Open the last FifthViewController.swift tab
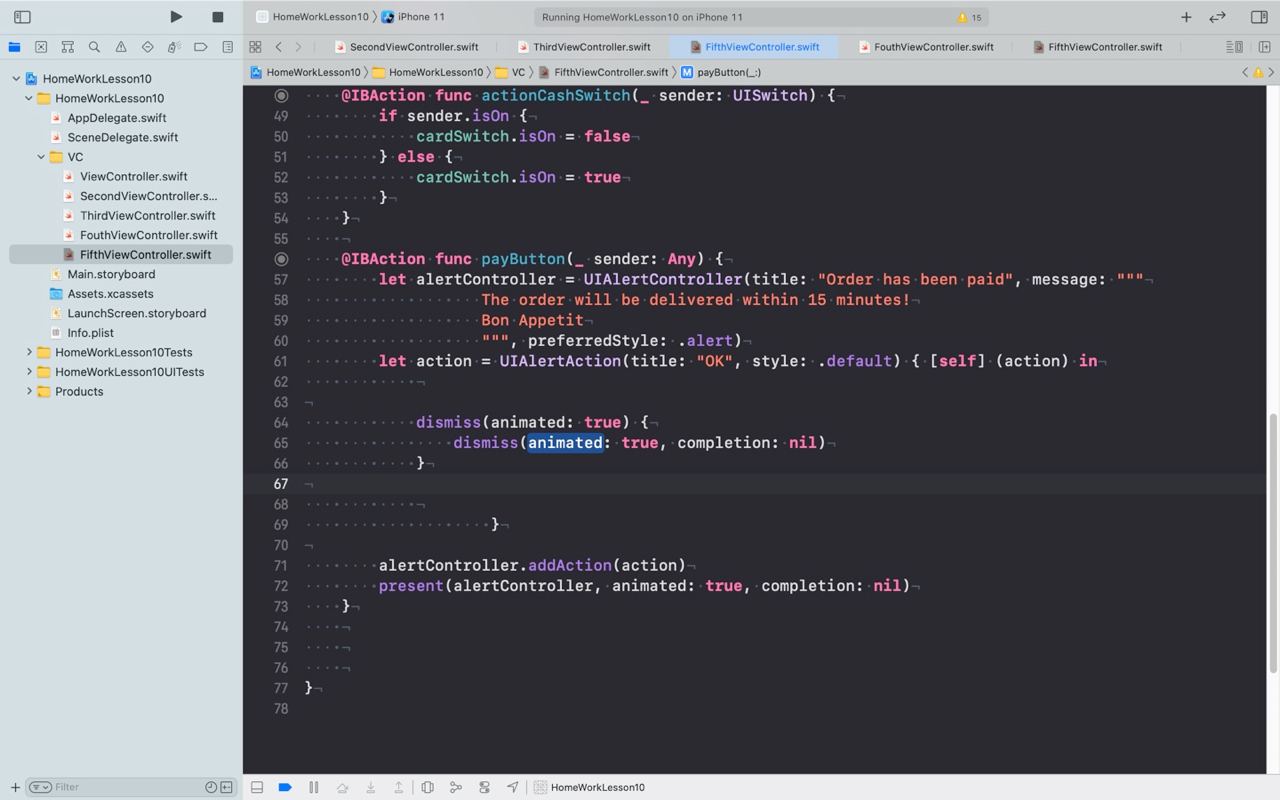This screenshot has width=1280, height=800. point(1098,47)
